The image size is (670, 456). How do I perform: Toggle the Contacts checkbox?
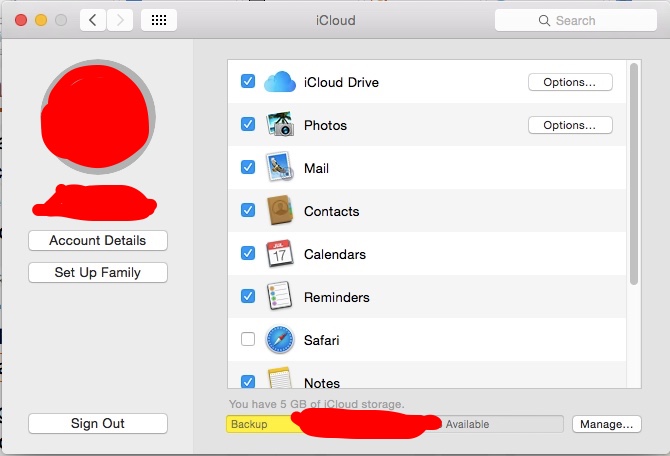pyautogui.click(x=248, y=210)
